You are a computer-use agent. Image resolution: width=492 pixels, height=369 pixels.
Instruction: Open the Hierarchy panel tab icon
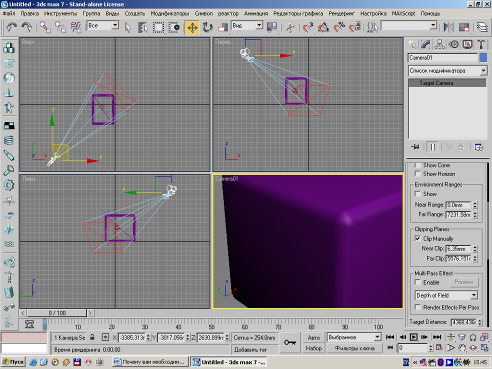[x=439, y=44]
